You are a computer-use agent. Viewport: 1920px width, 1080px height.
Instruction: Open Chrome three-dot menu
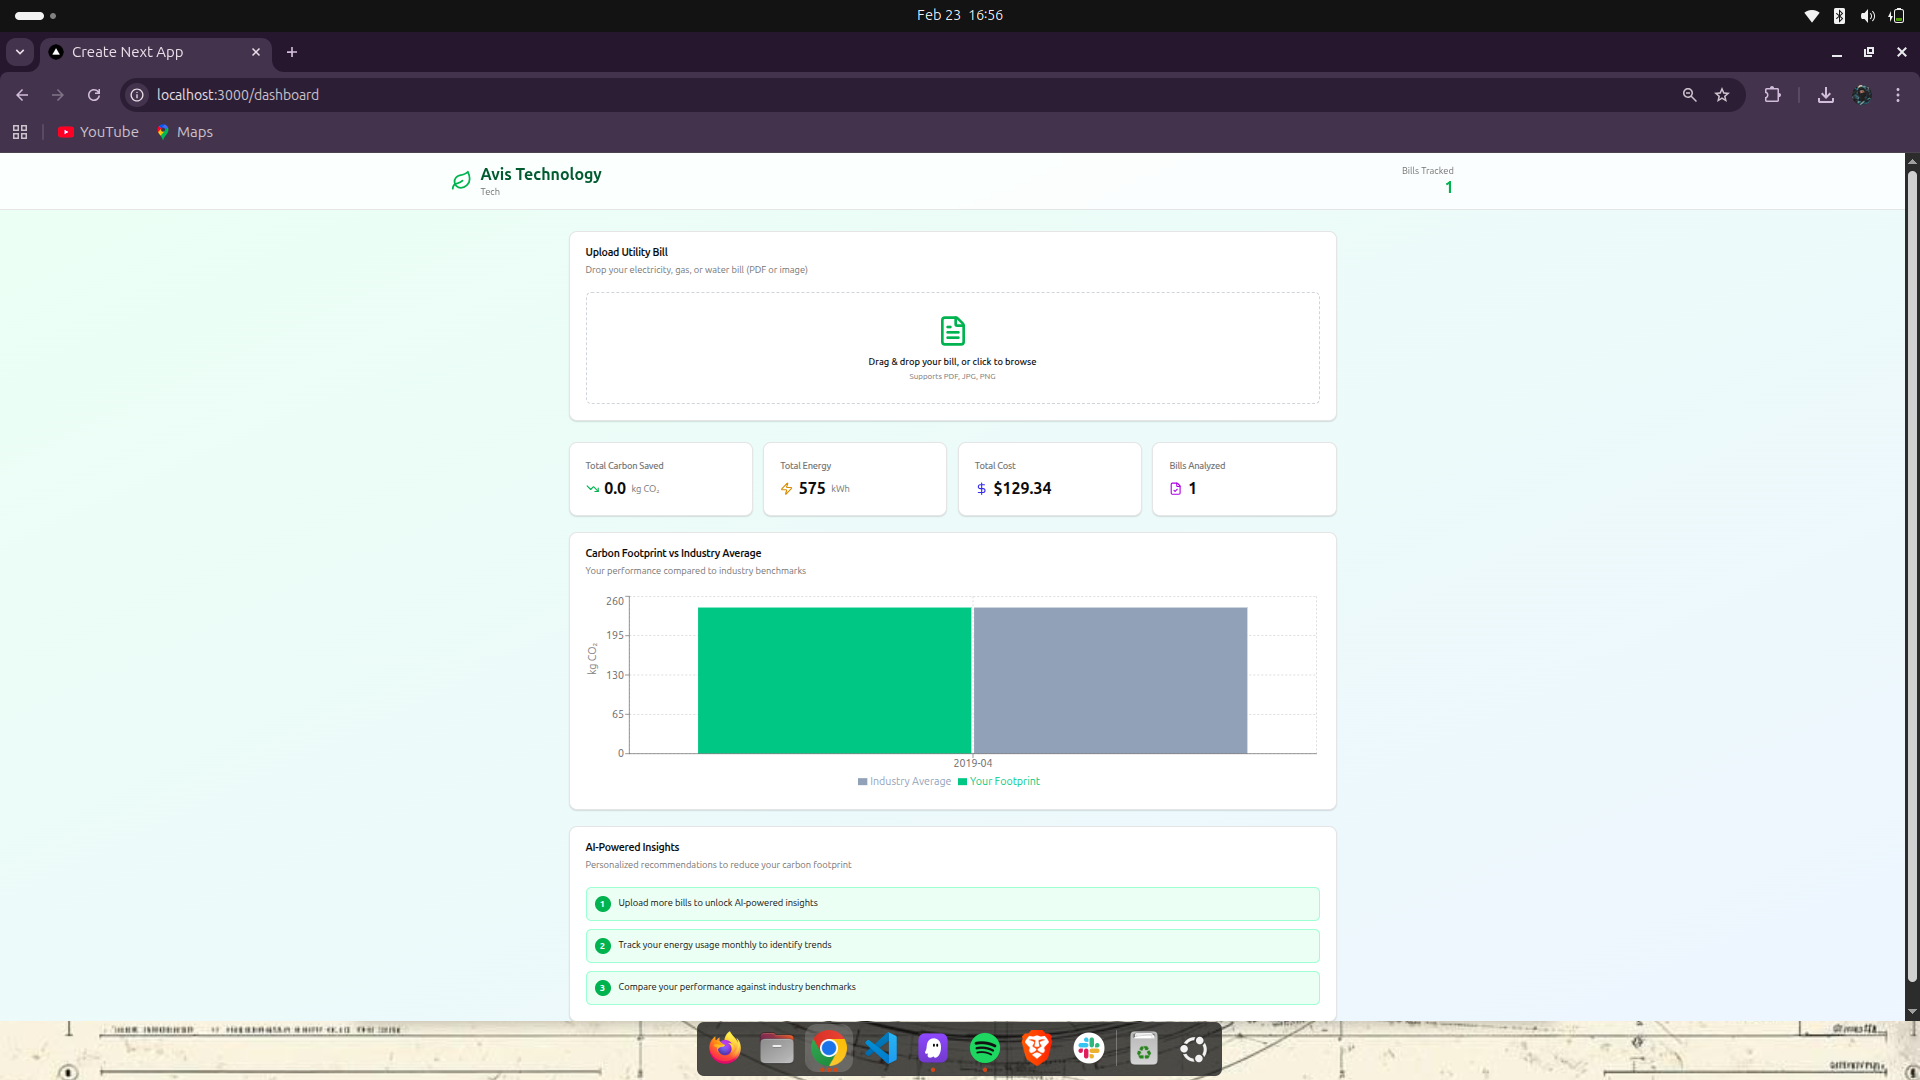1898,95
